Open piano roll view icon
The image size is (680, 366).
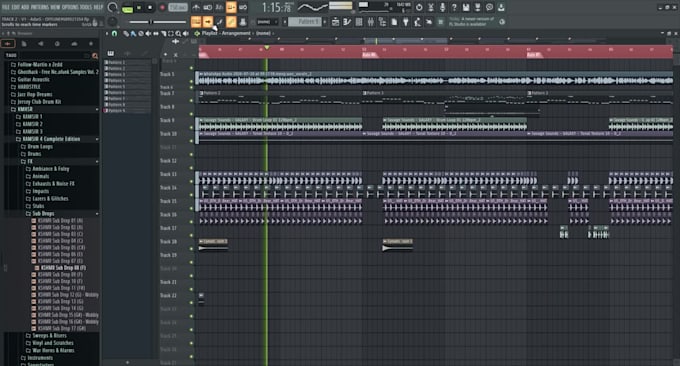[347, 22]
